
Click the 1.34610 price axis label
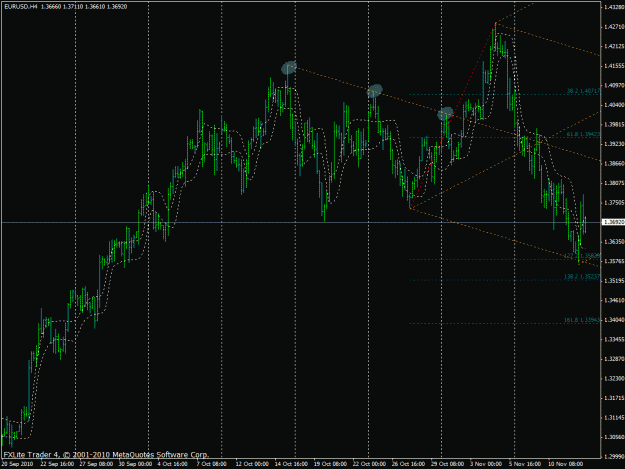point(614,300)
